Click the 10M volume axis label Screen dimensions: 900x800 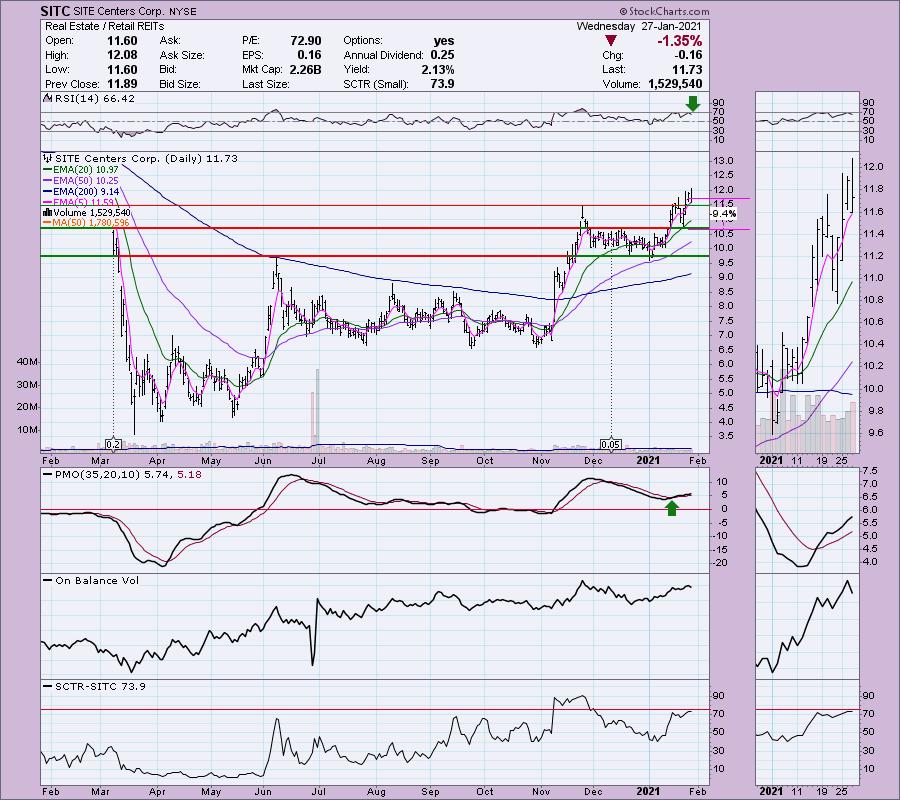[28, 430]
